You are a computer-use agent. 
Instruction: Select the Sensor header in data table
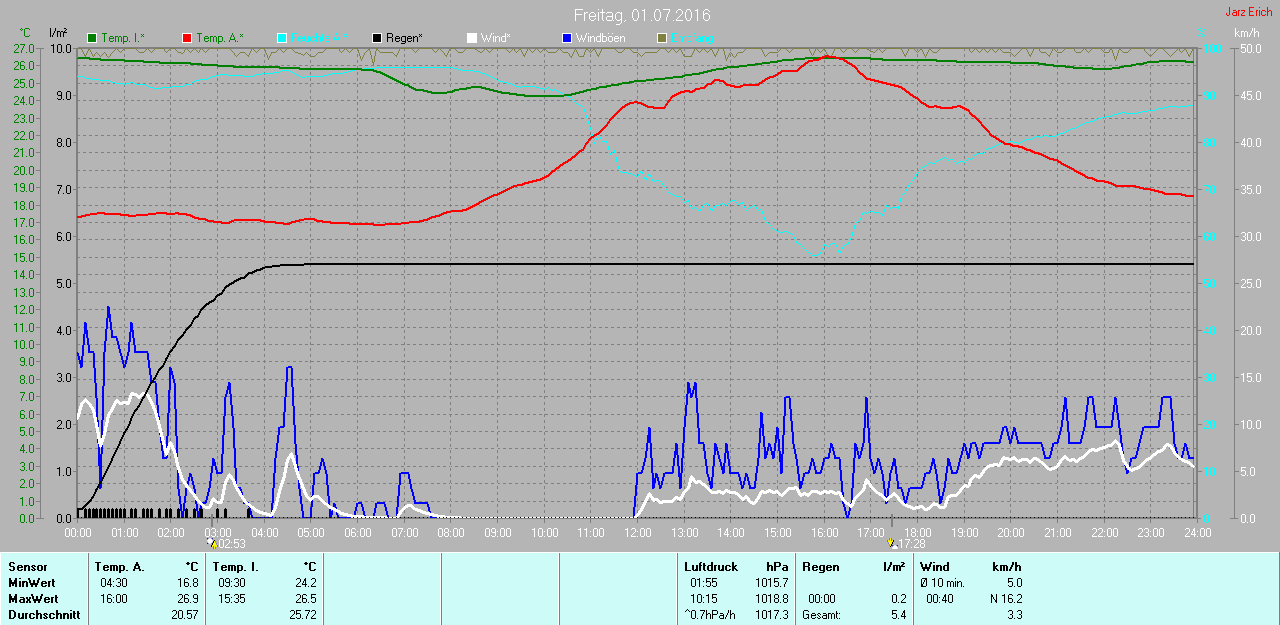point(27,567)
